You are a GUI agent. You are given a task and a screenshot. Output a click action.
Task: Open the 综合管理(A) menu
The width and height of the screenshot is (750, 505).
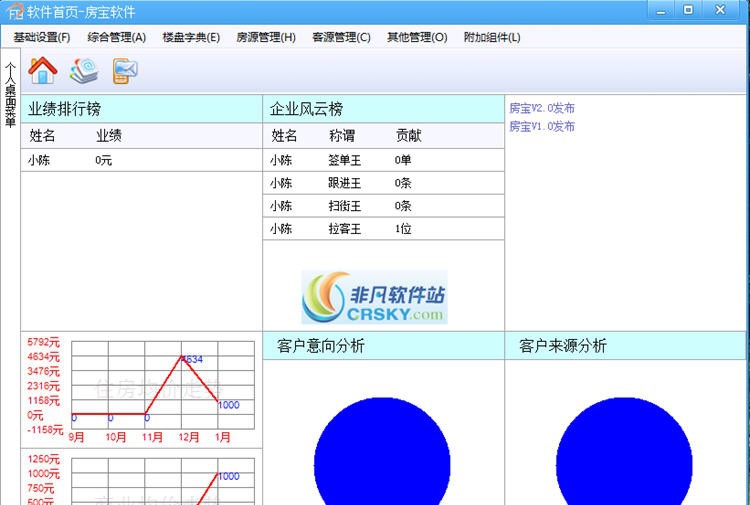117,37
